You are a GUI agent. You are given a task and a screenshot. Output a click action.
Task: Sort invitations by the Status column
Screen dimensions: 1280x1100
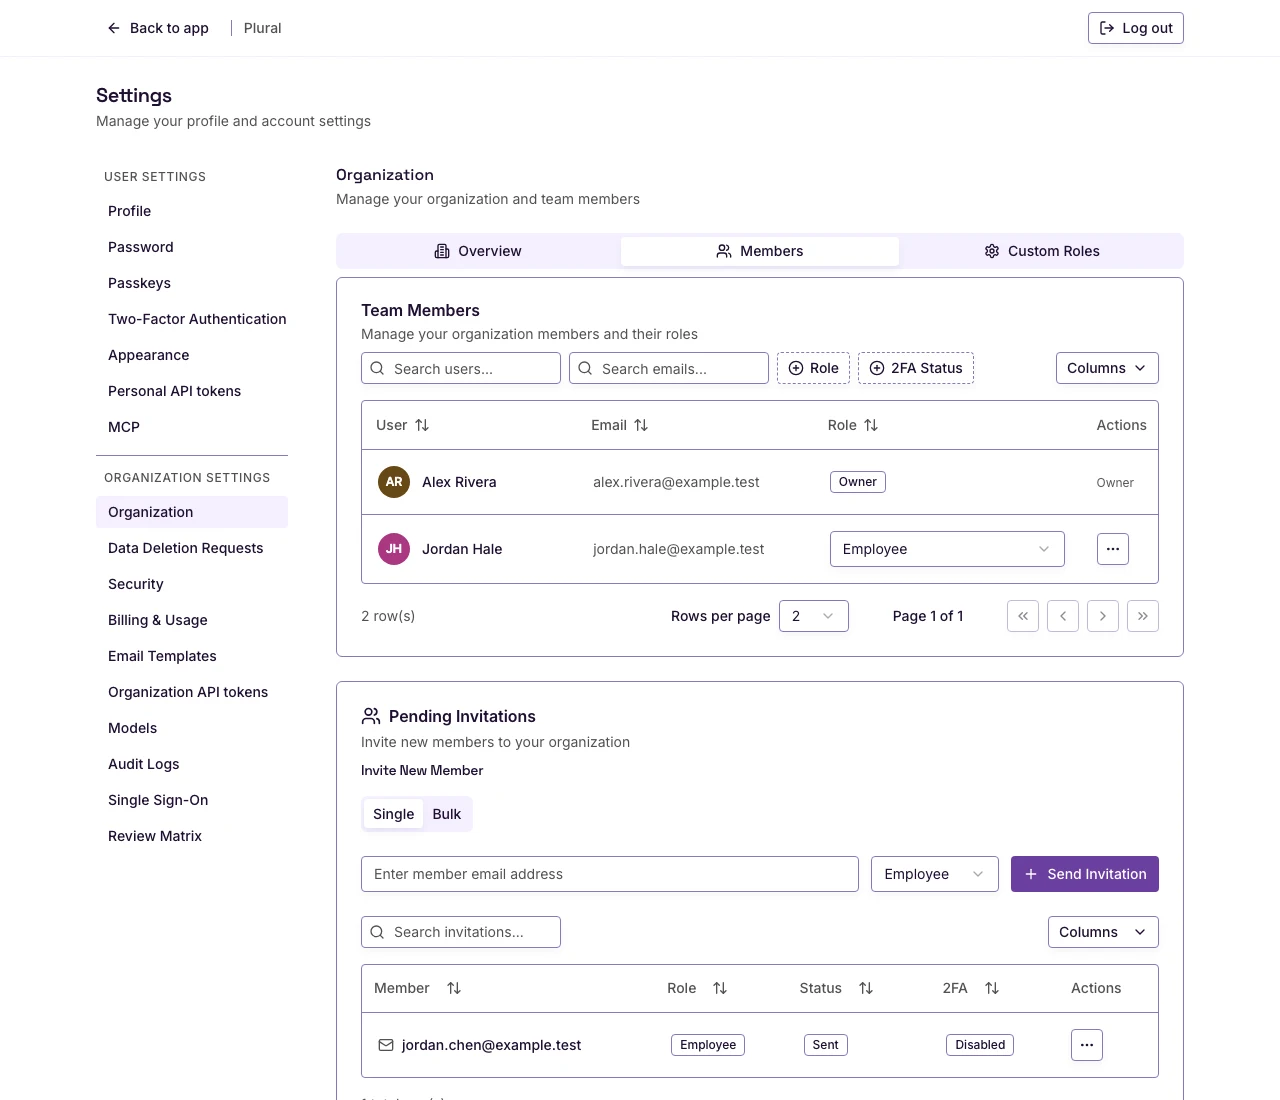(866, 988)
